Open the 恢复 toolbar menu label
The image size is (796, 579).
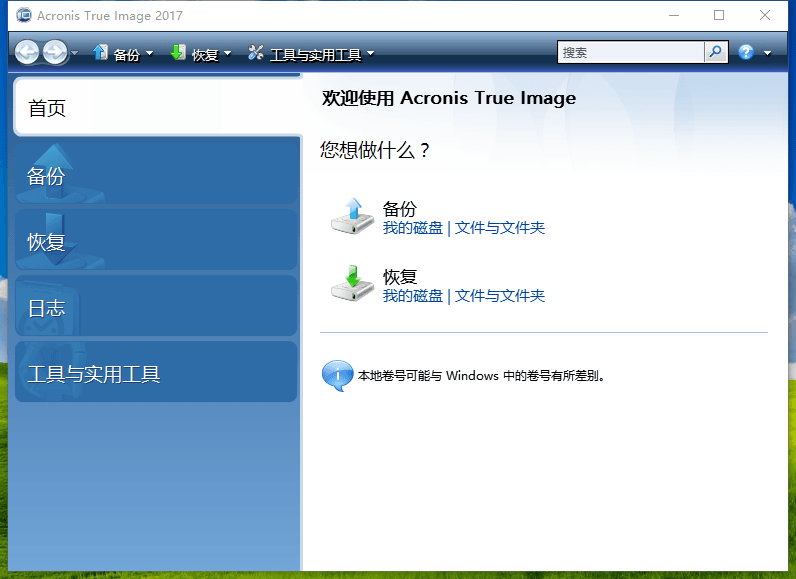[205, 54]
